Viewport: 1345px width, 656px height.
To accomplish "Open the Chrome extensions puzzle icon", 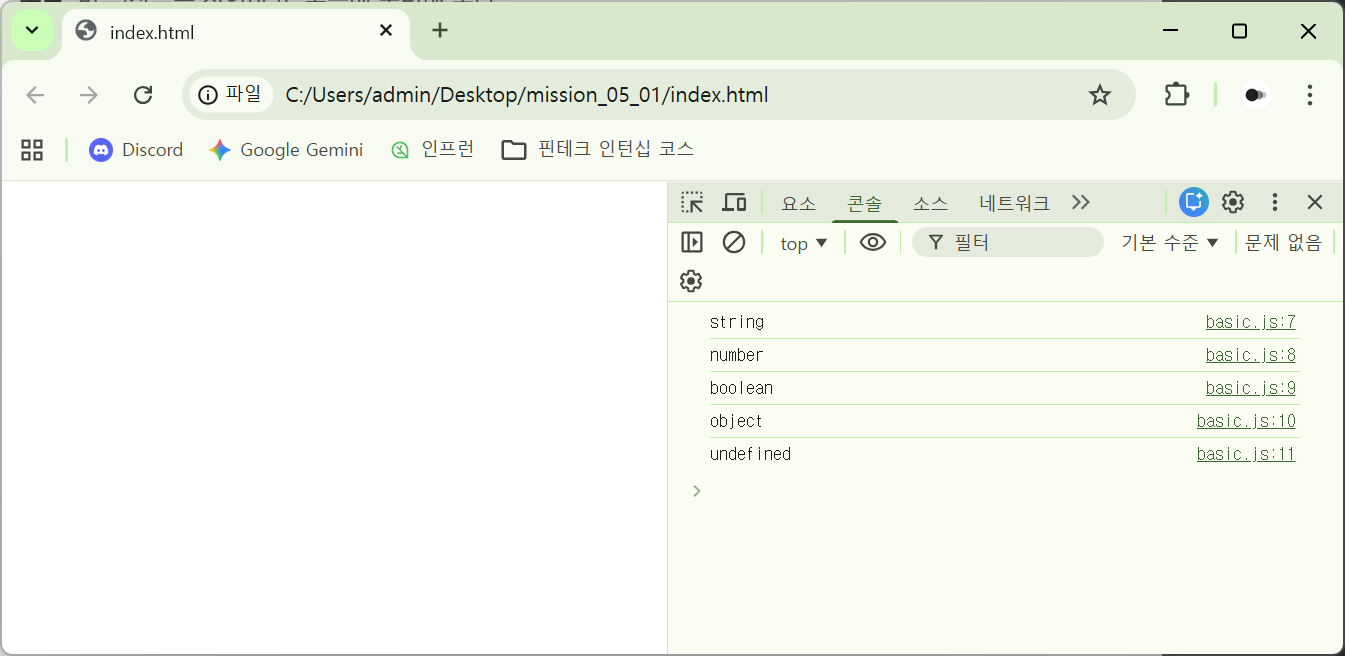I will (x=1177, y=95).
